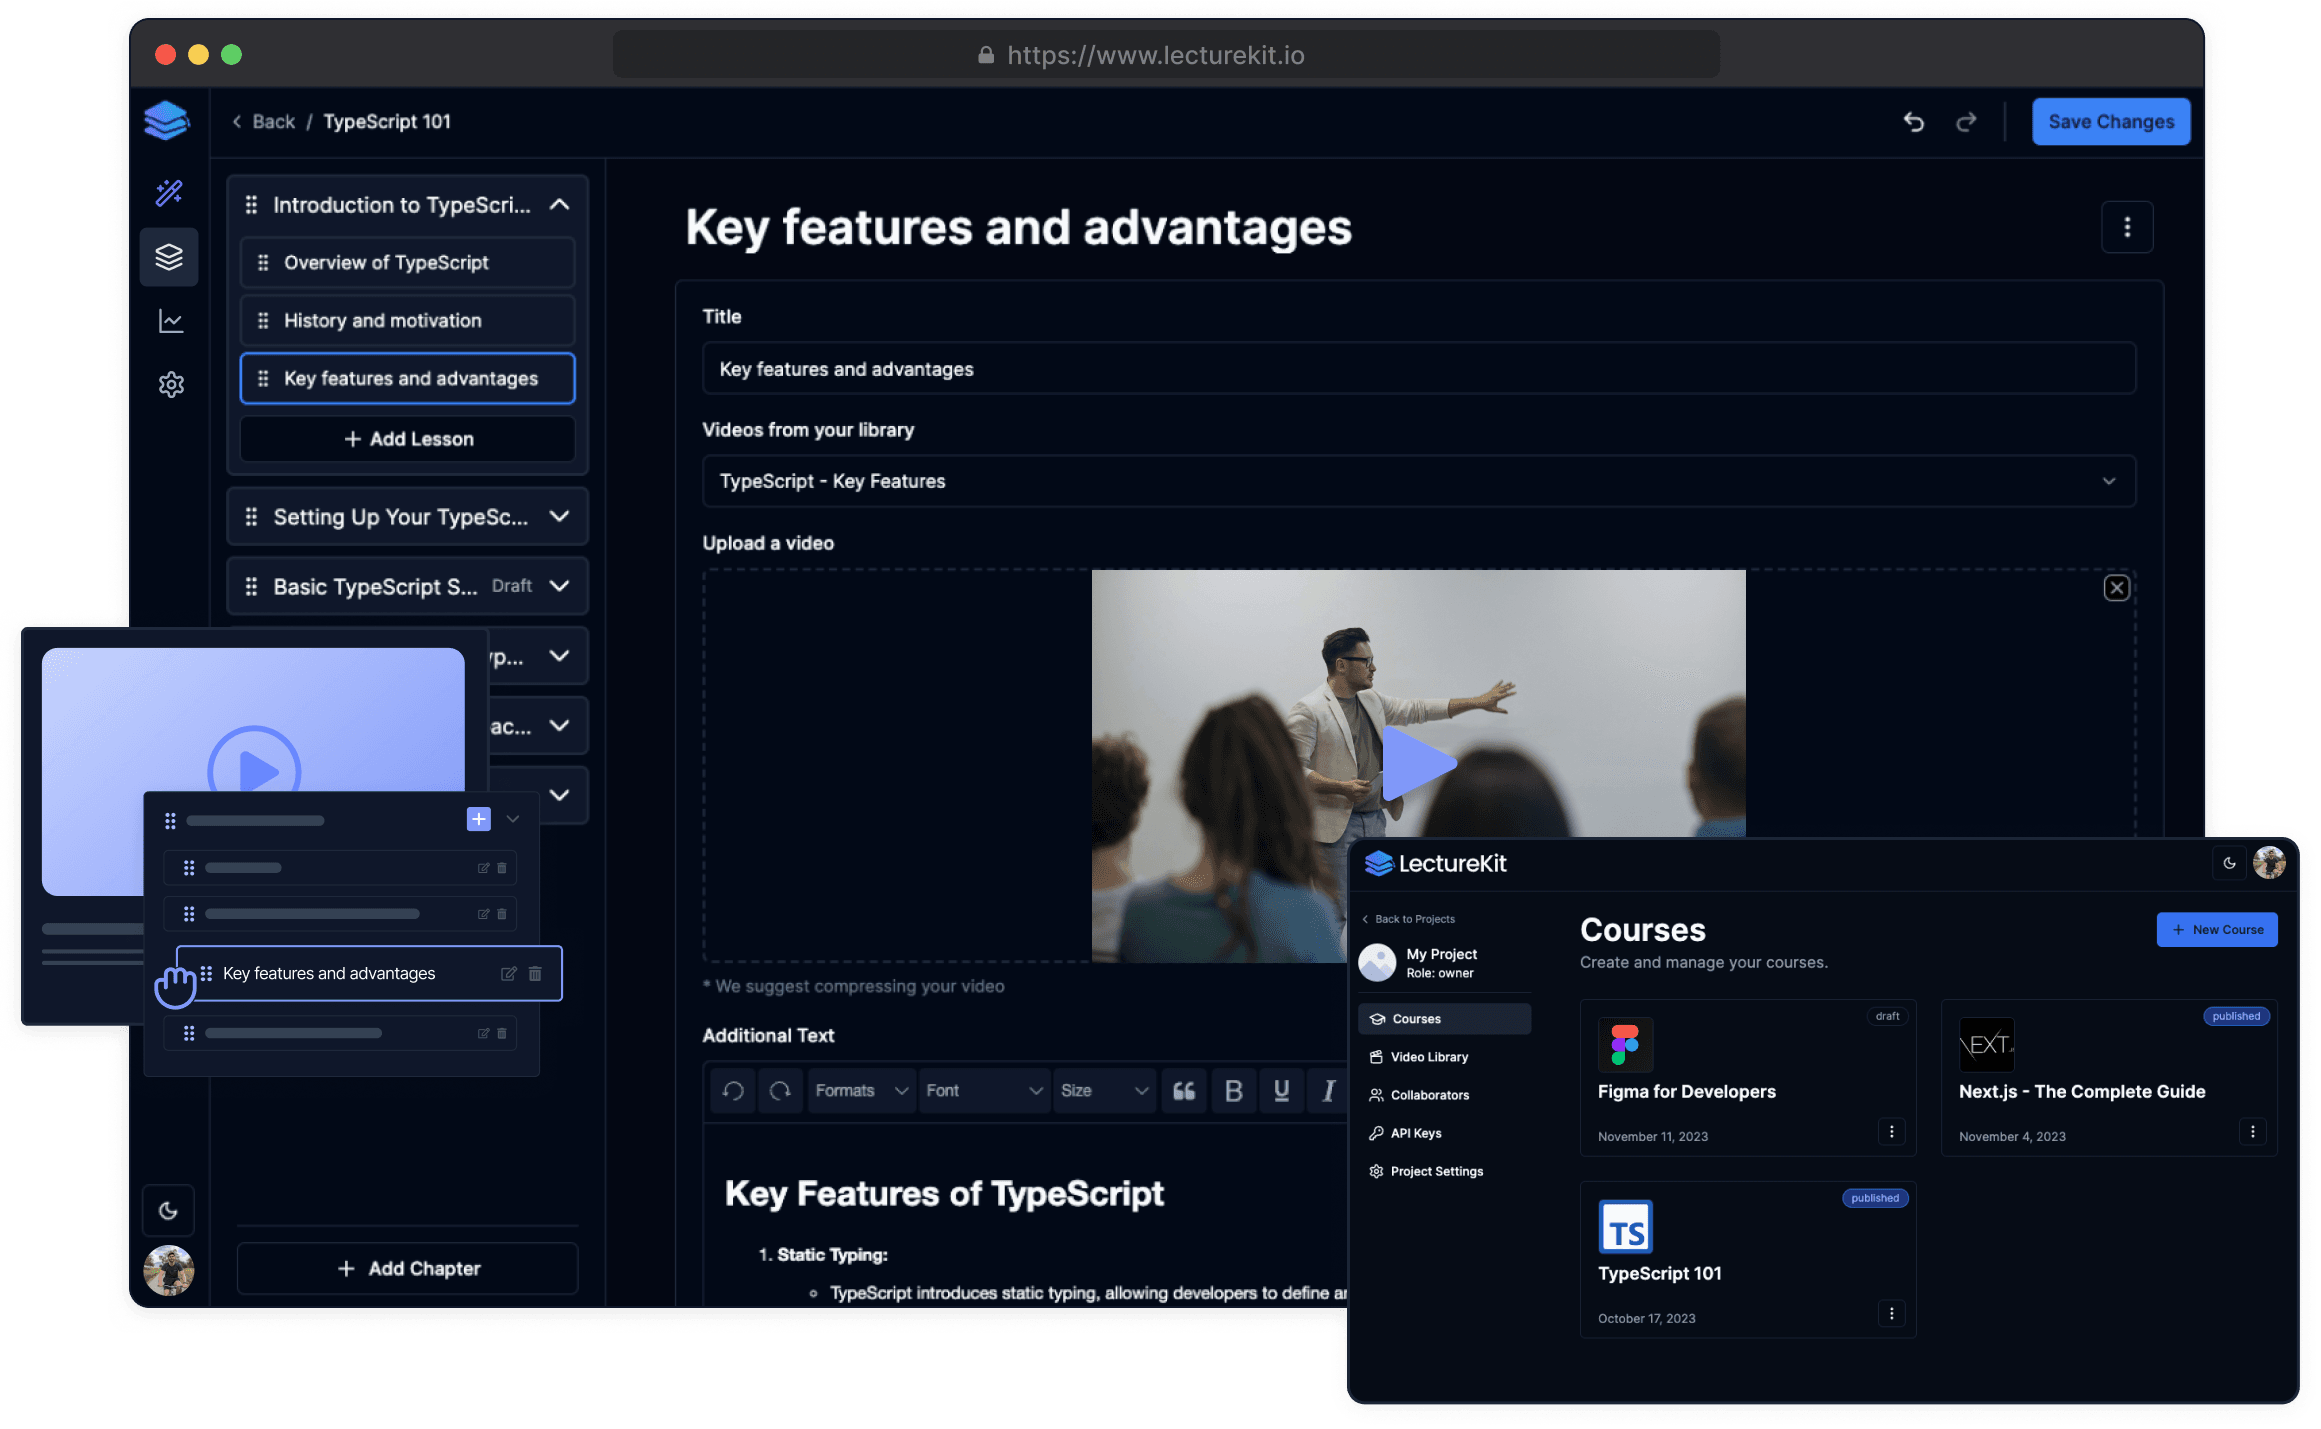Viewport: 2321px width, 1429px height.
Task: Insert blockquote with quote icon
Action: [x=1184, y=1091]
